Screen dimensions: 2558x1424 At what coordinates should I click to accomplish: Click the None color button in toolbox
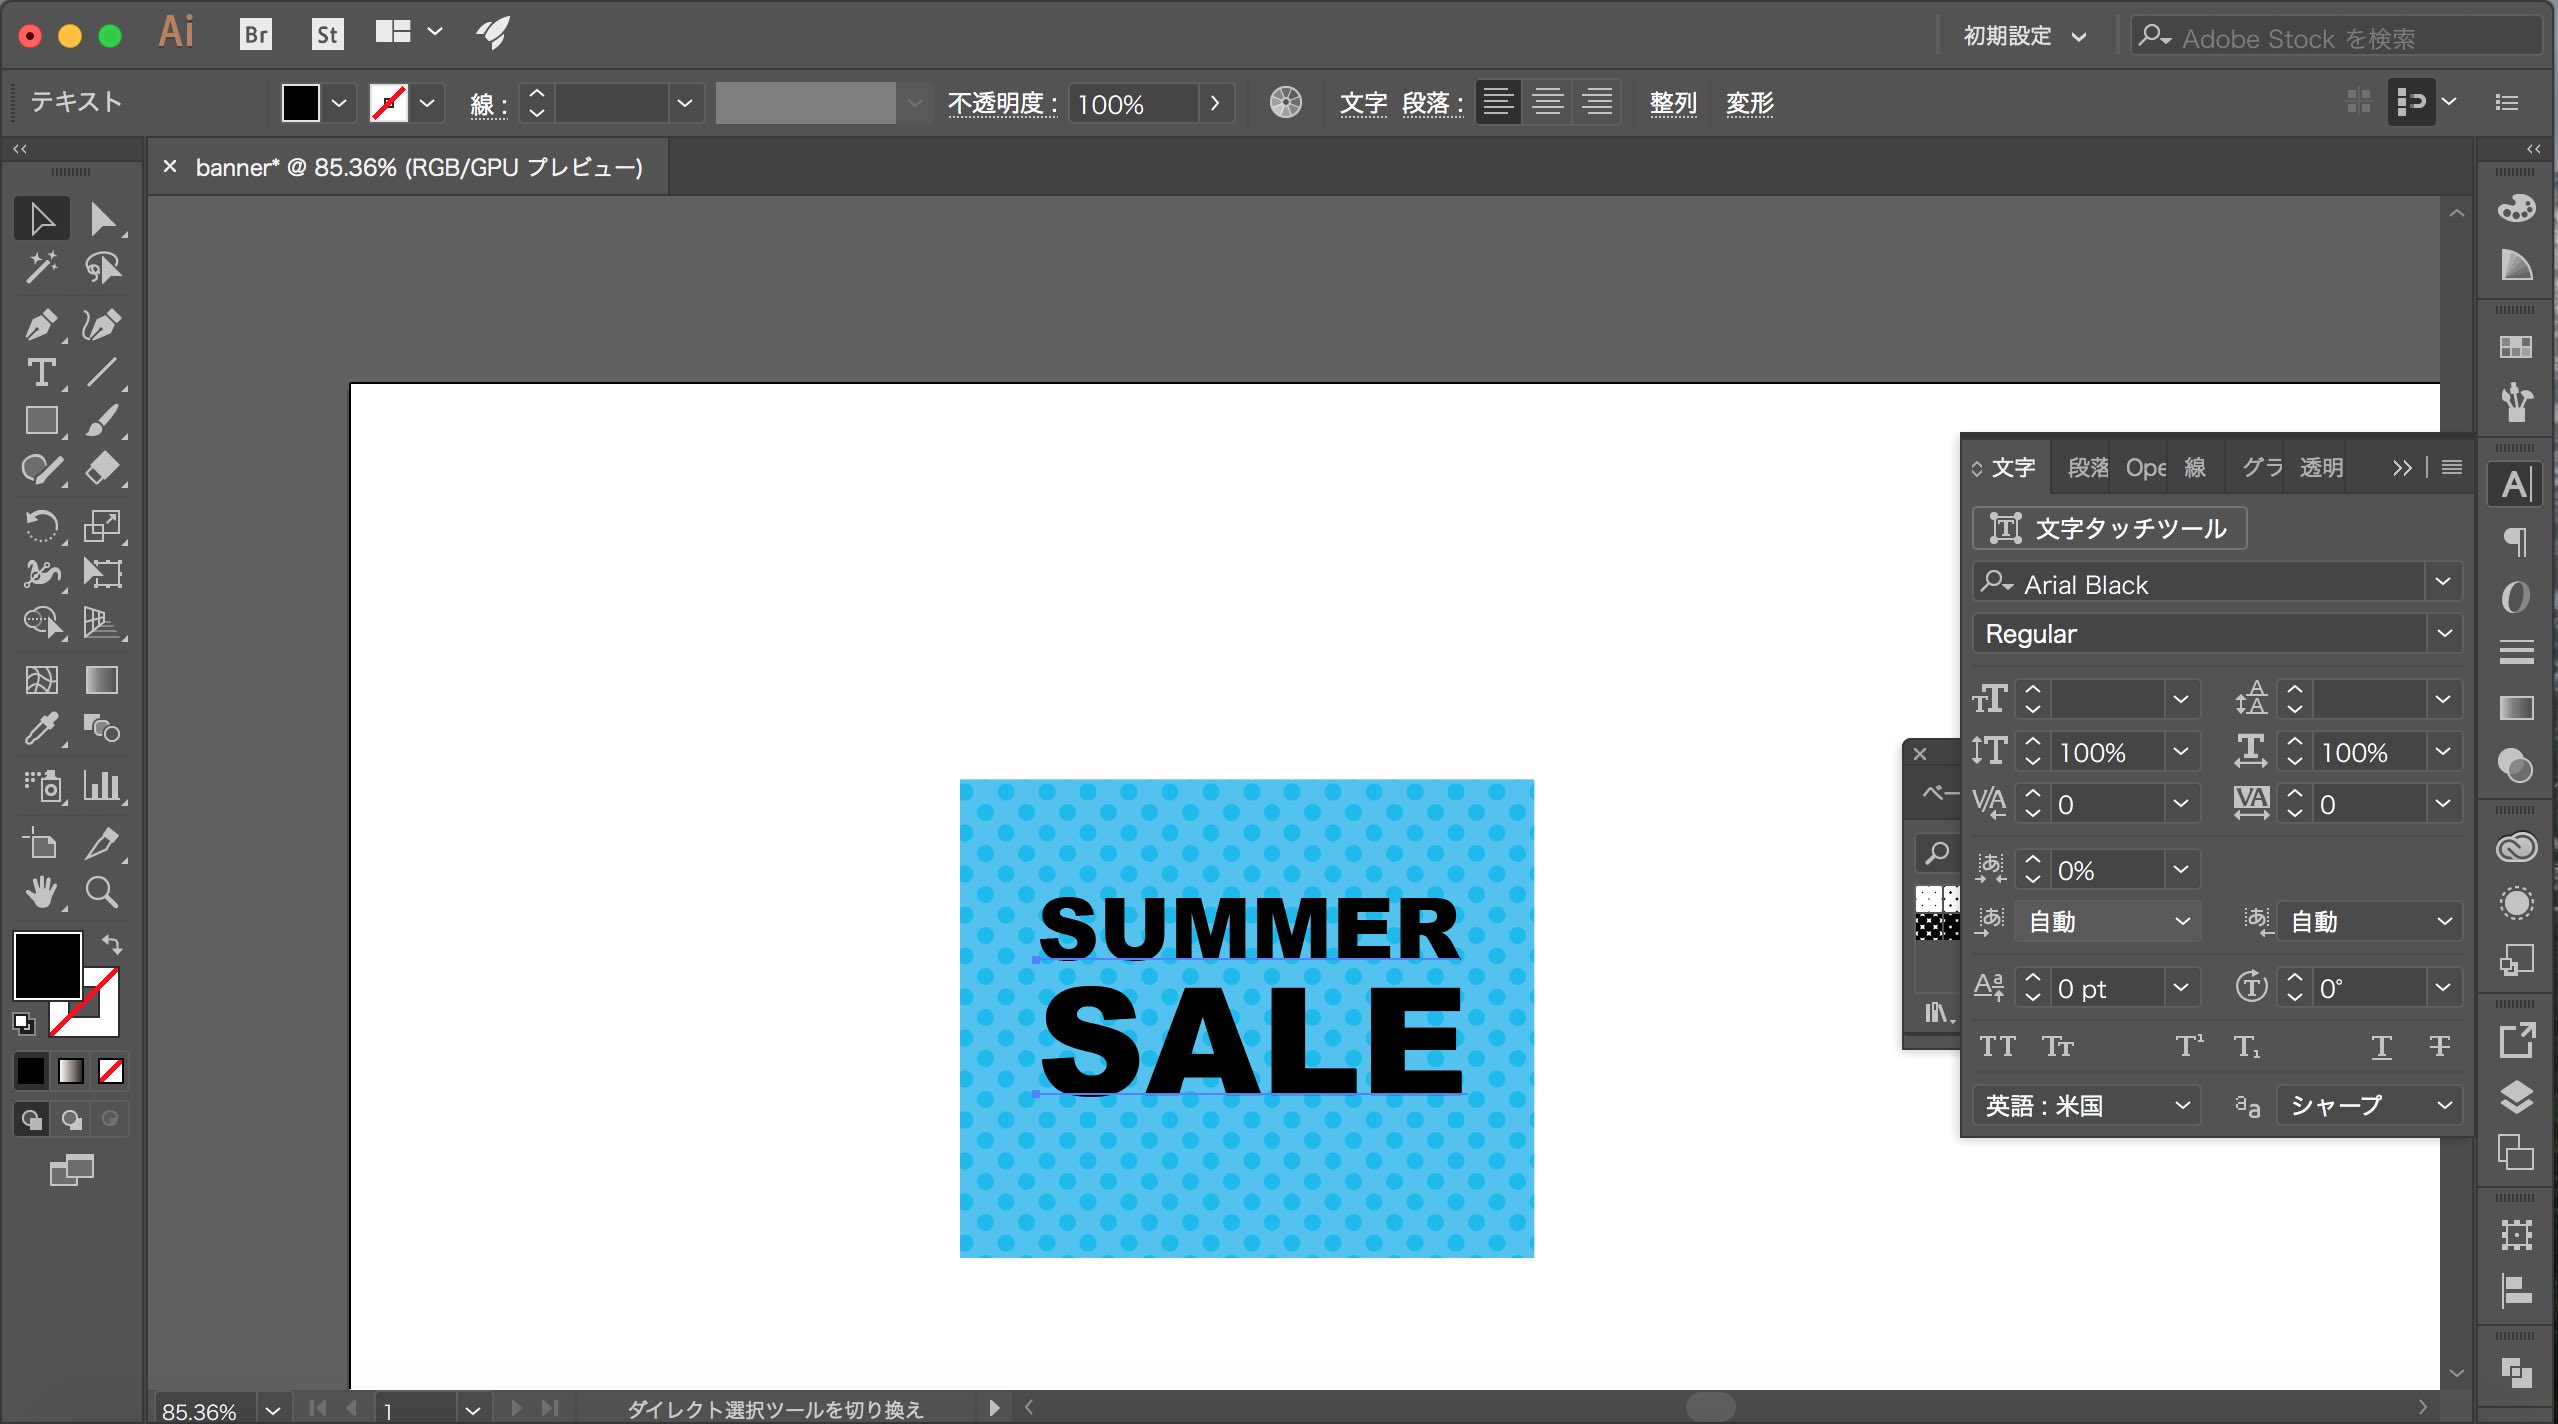(x=110, y=1071)
